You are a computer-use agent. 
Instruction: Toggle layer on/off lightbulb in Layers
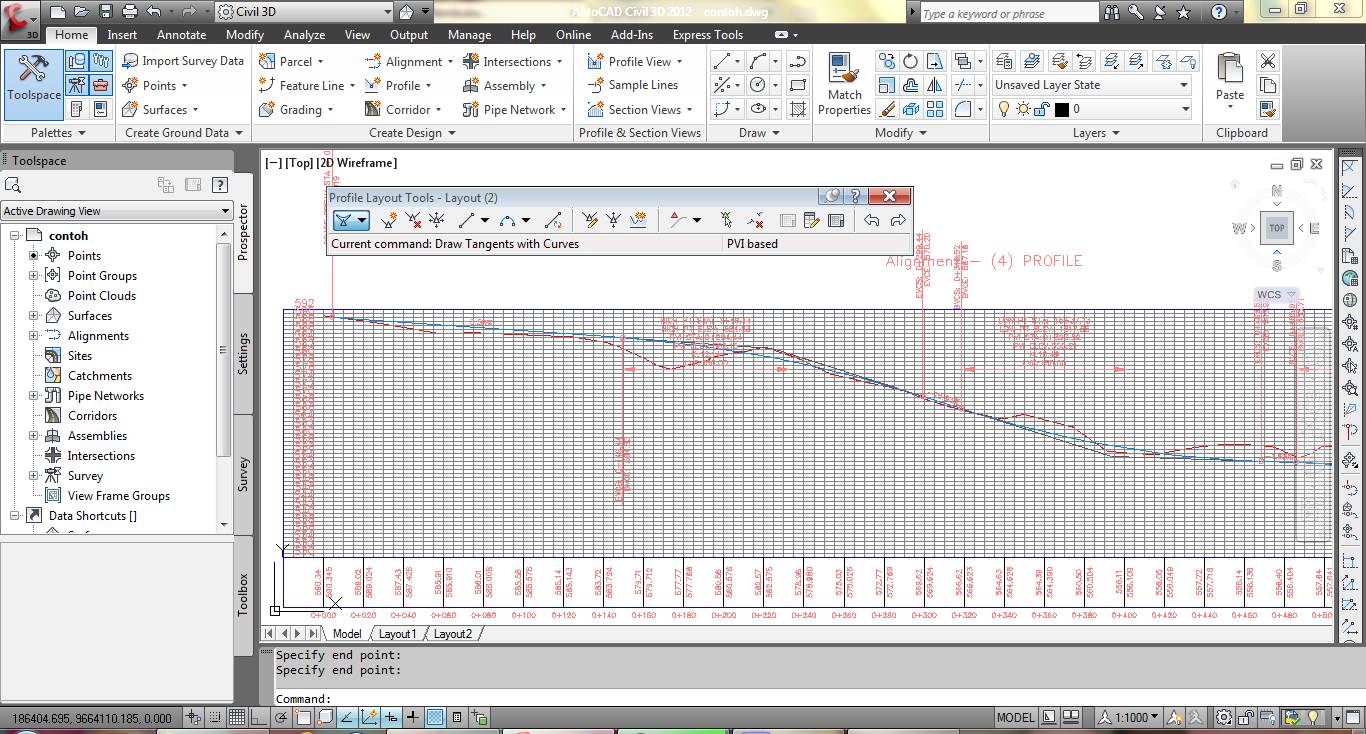1004,109
